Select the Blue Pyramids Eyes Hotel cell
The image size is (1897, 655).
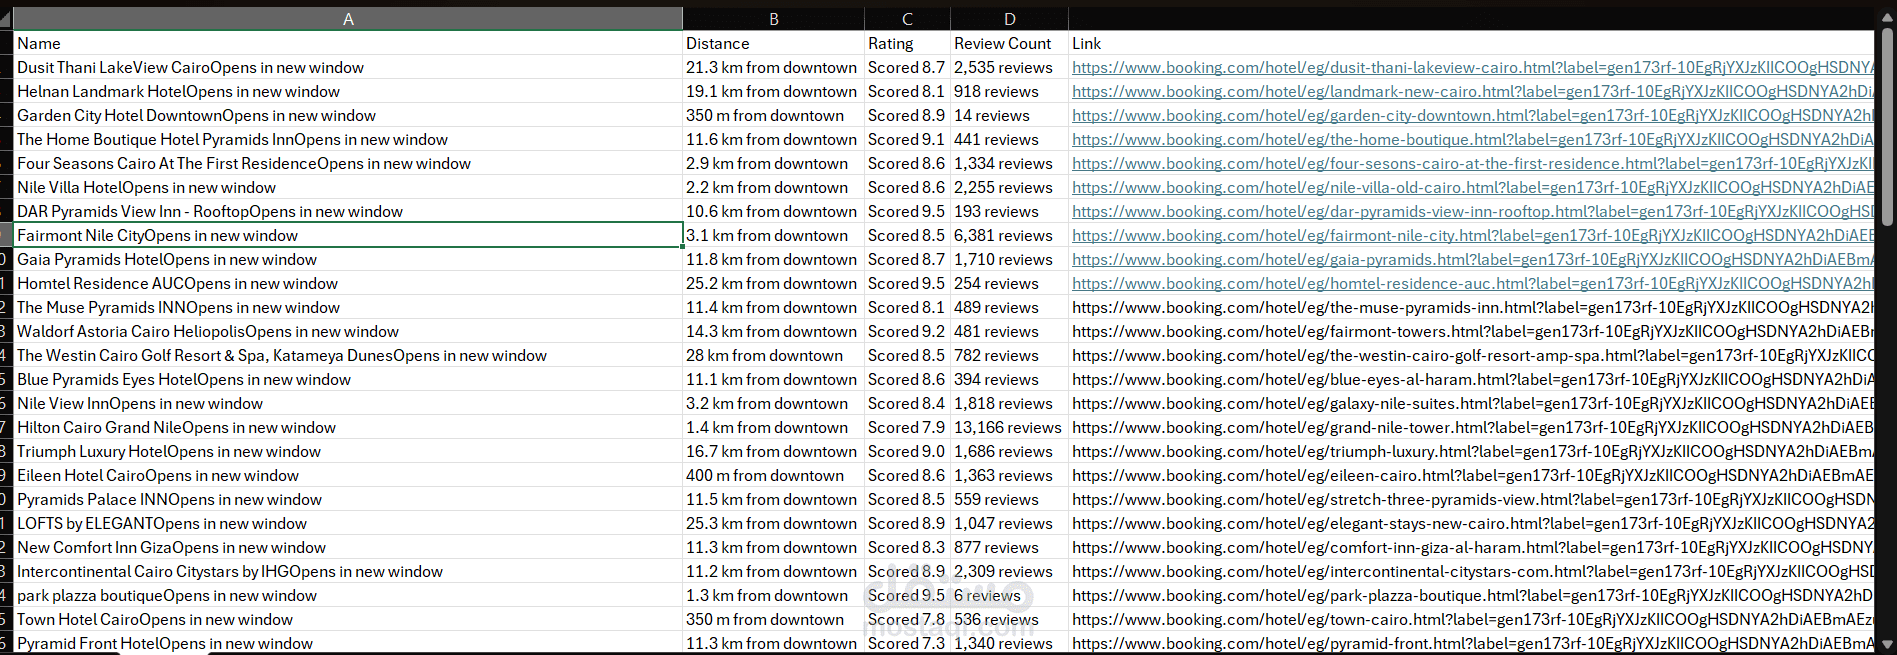tap(348, 379)
